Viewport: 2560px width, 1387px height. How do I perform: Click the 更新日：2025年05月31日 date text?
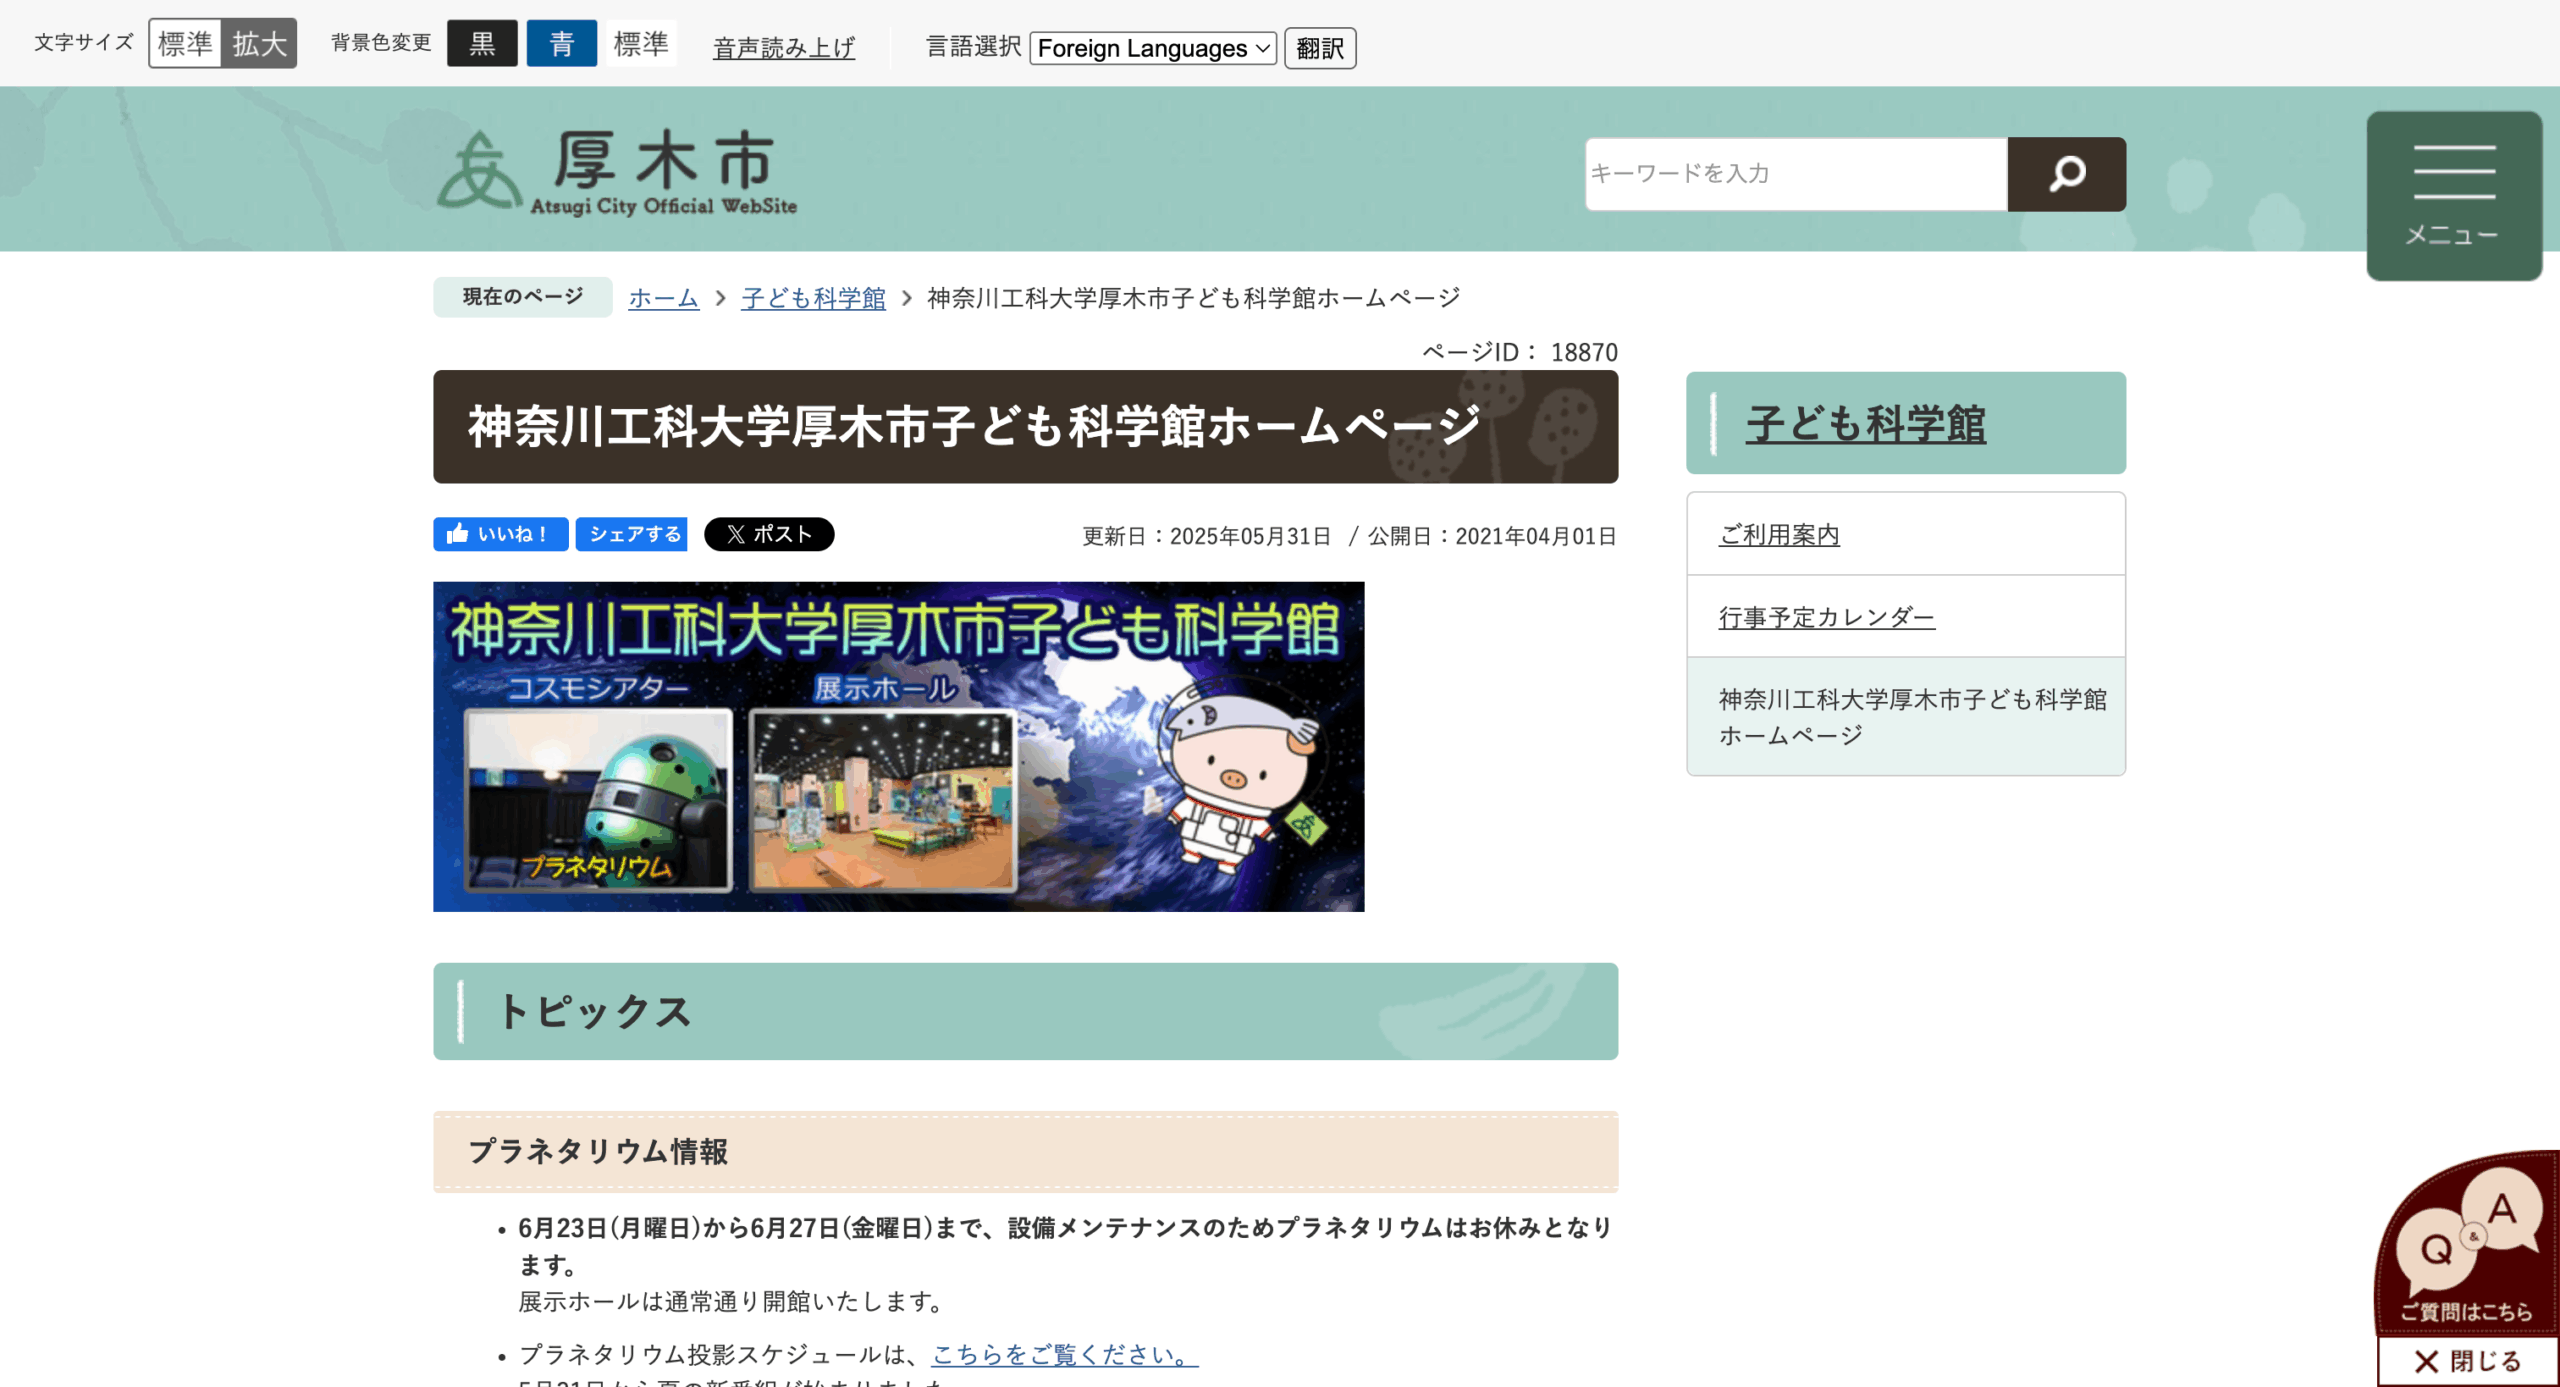pyautogui.click(x=1207, y=536)
